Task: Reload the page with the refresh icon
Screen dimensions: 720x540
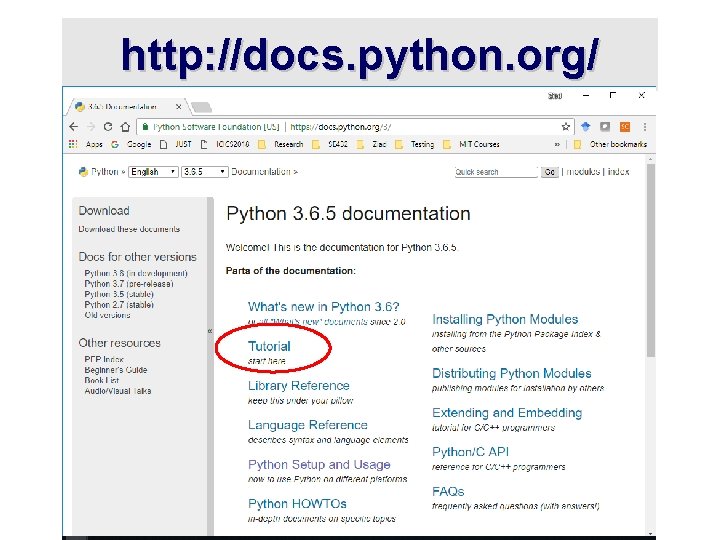Action: click(108, 127)
